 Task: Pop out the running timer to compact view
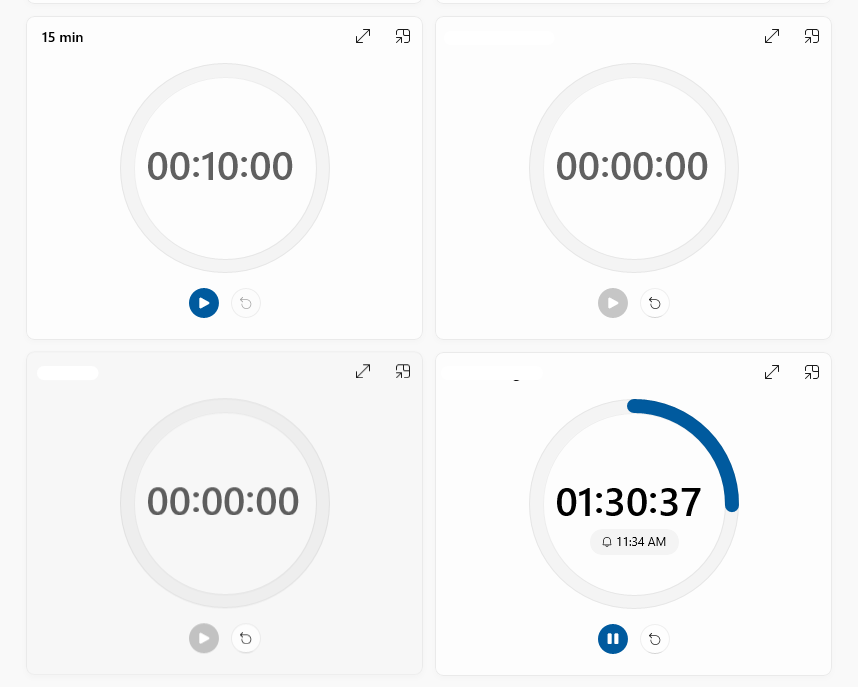pyautogui.click(x=812, y=371)
